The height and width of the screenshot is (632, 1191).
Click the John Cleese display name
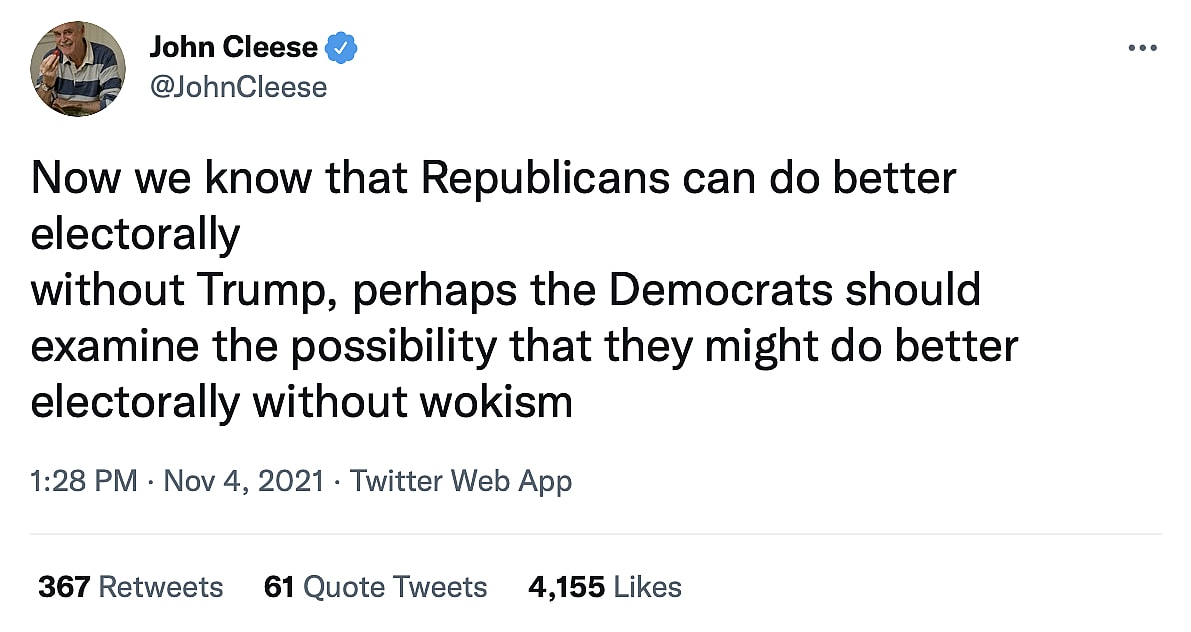pyautogui.click(x=233, y=47)
